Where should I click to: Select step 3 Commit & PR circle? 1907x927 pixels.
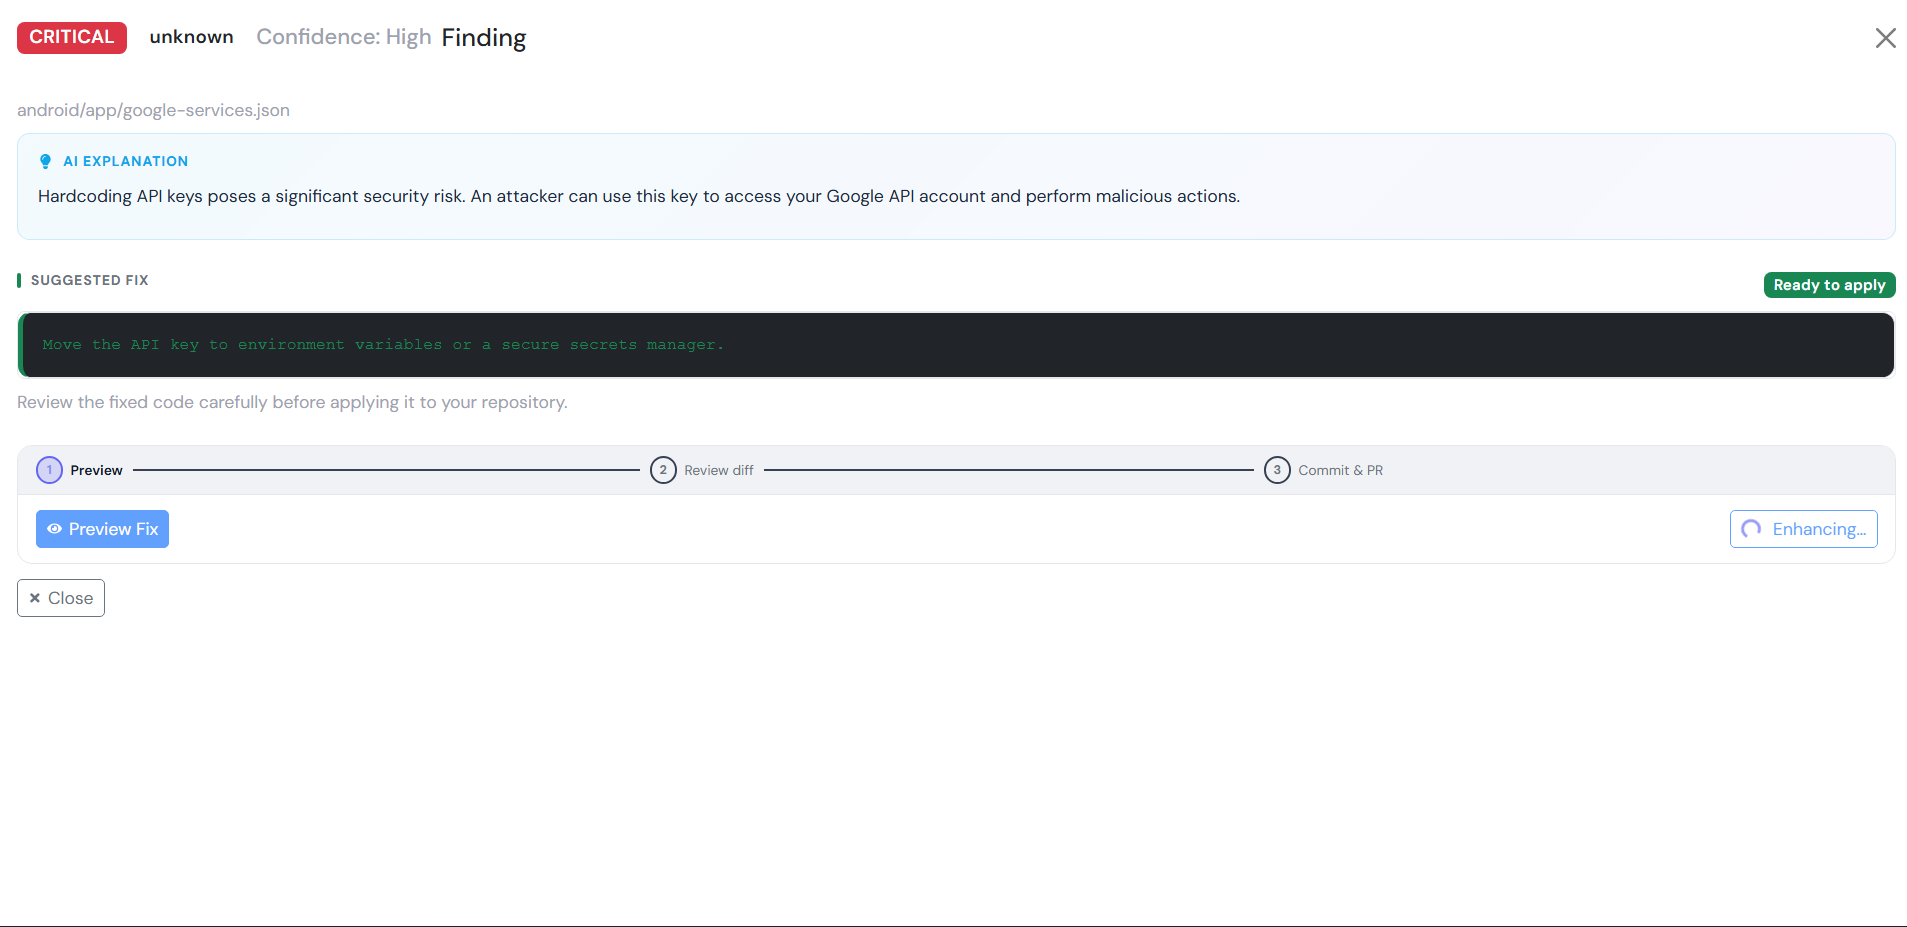1277,470
